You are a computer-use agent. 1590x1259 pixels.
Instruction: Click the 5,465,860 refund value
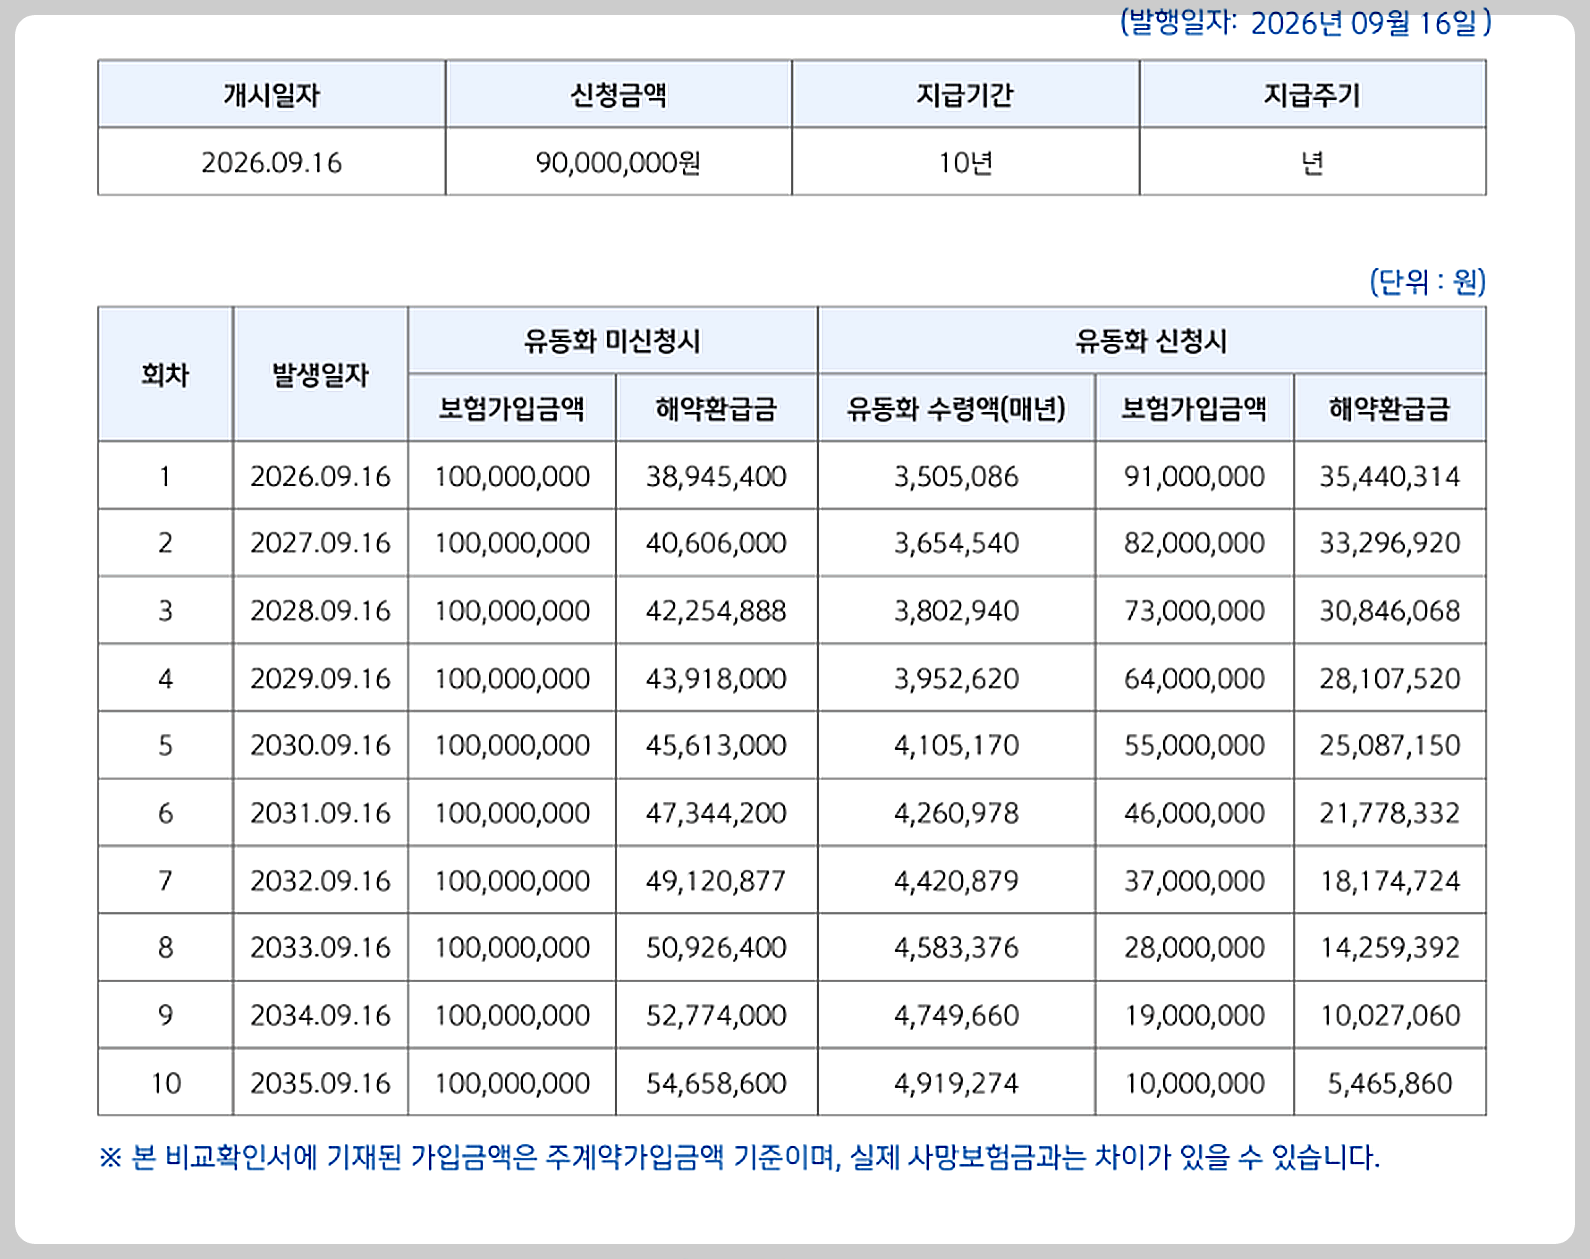click(1389, 1083)
